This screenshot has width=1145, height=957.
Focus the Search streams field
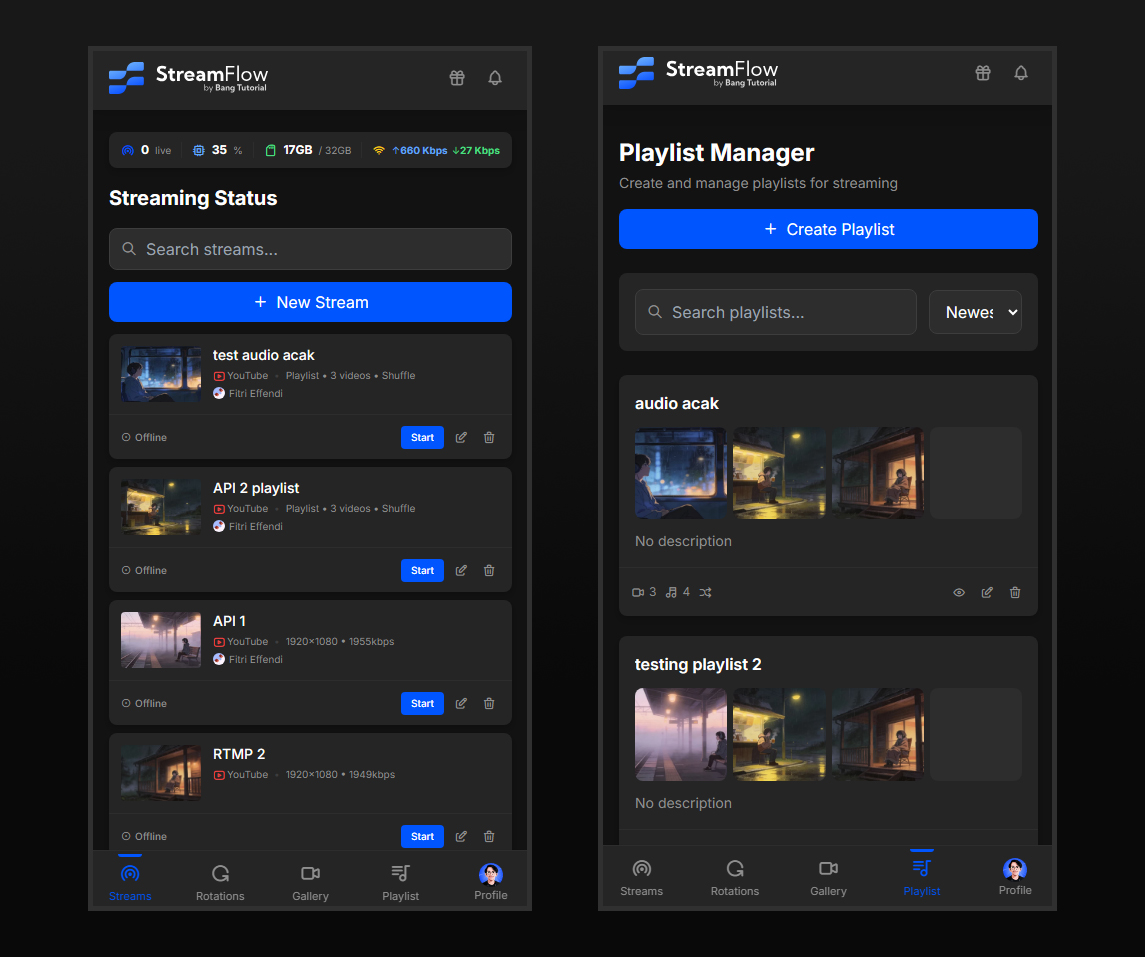click(x=310, y=249)
